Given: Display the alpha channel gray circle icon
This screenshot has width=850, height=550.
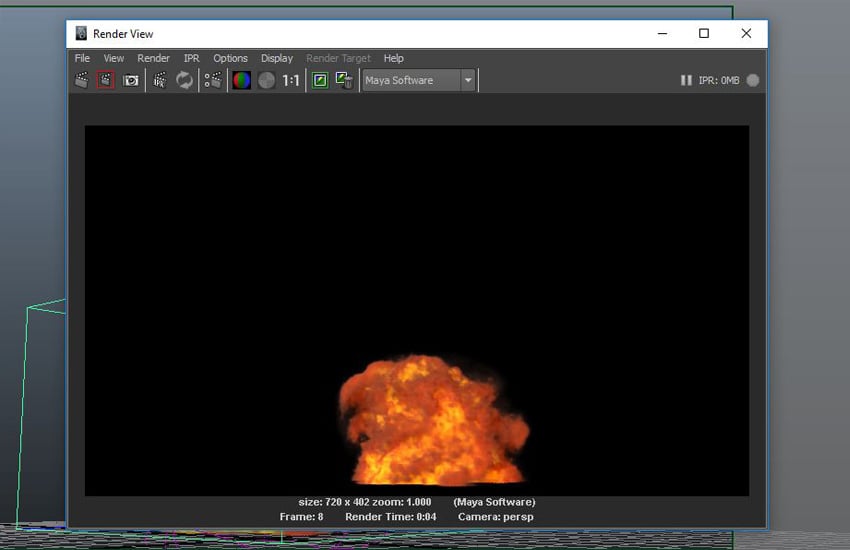Looking at the screenshot, I should [x=266, y=80].
